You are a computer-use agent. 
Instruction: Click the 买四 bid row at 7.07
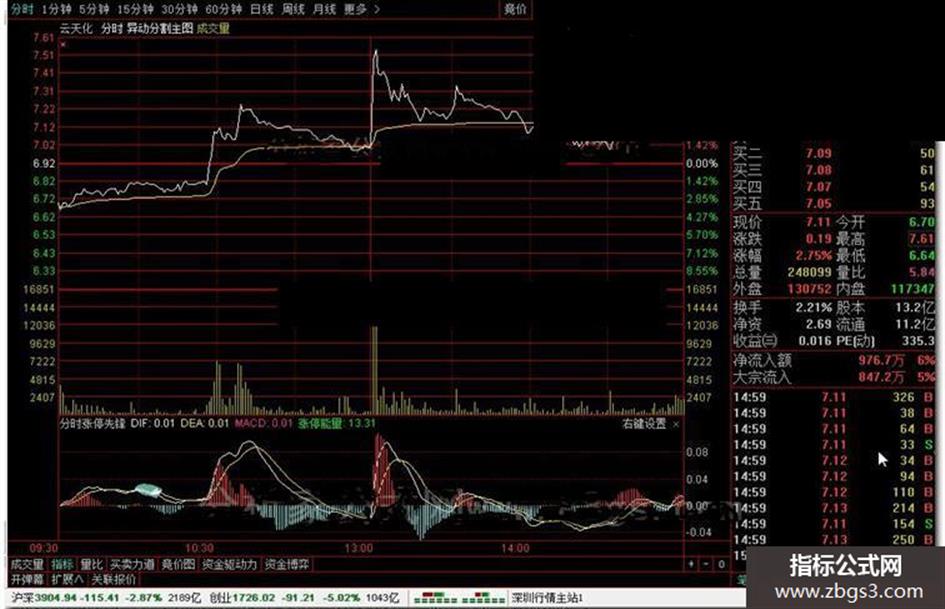click(834, 187)
